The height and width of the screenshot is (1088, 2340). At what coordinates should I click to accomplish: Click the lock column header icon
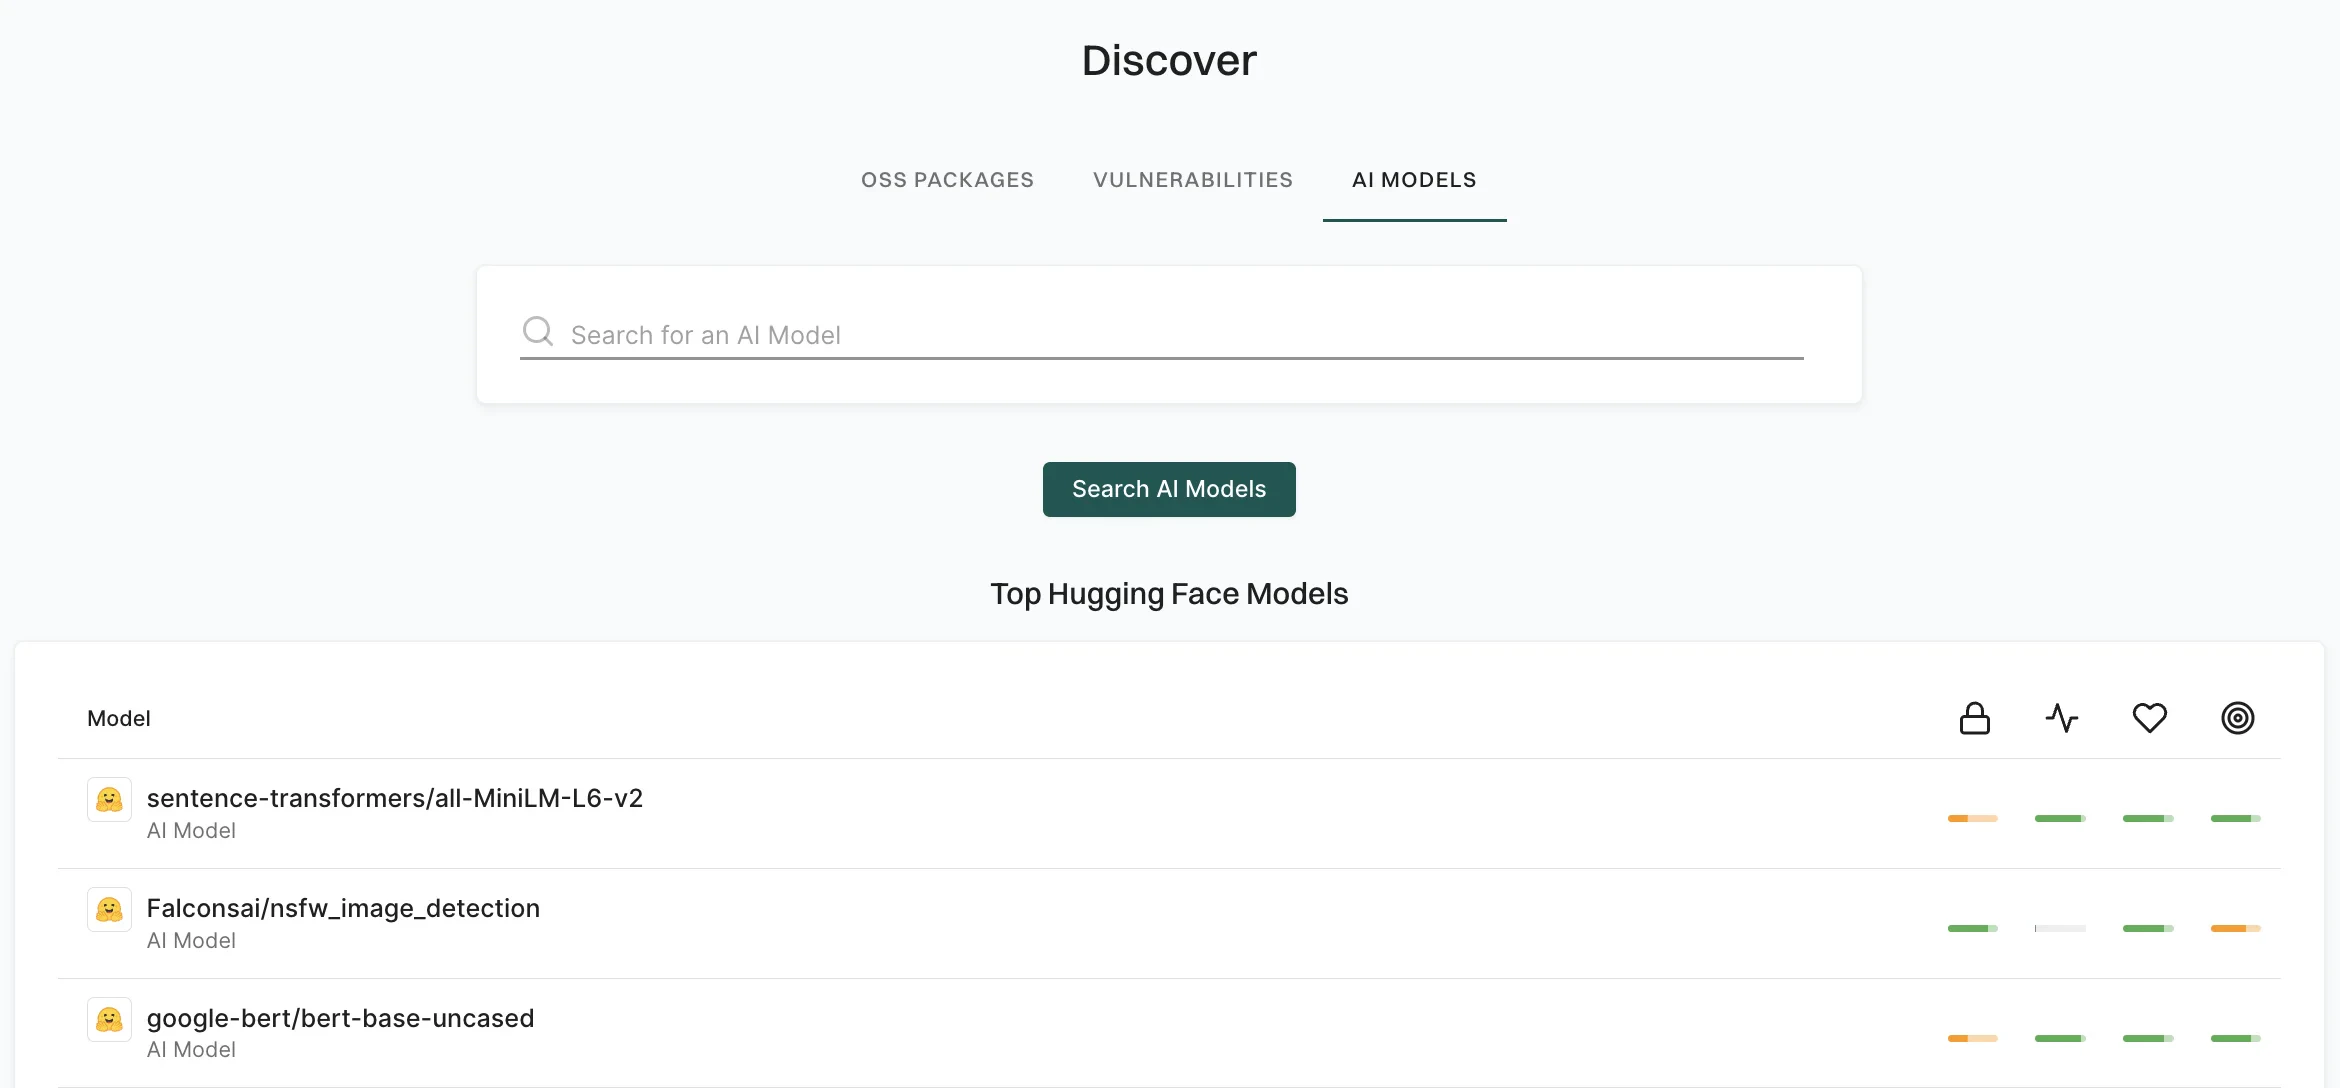(1975, 717)
